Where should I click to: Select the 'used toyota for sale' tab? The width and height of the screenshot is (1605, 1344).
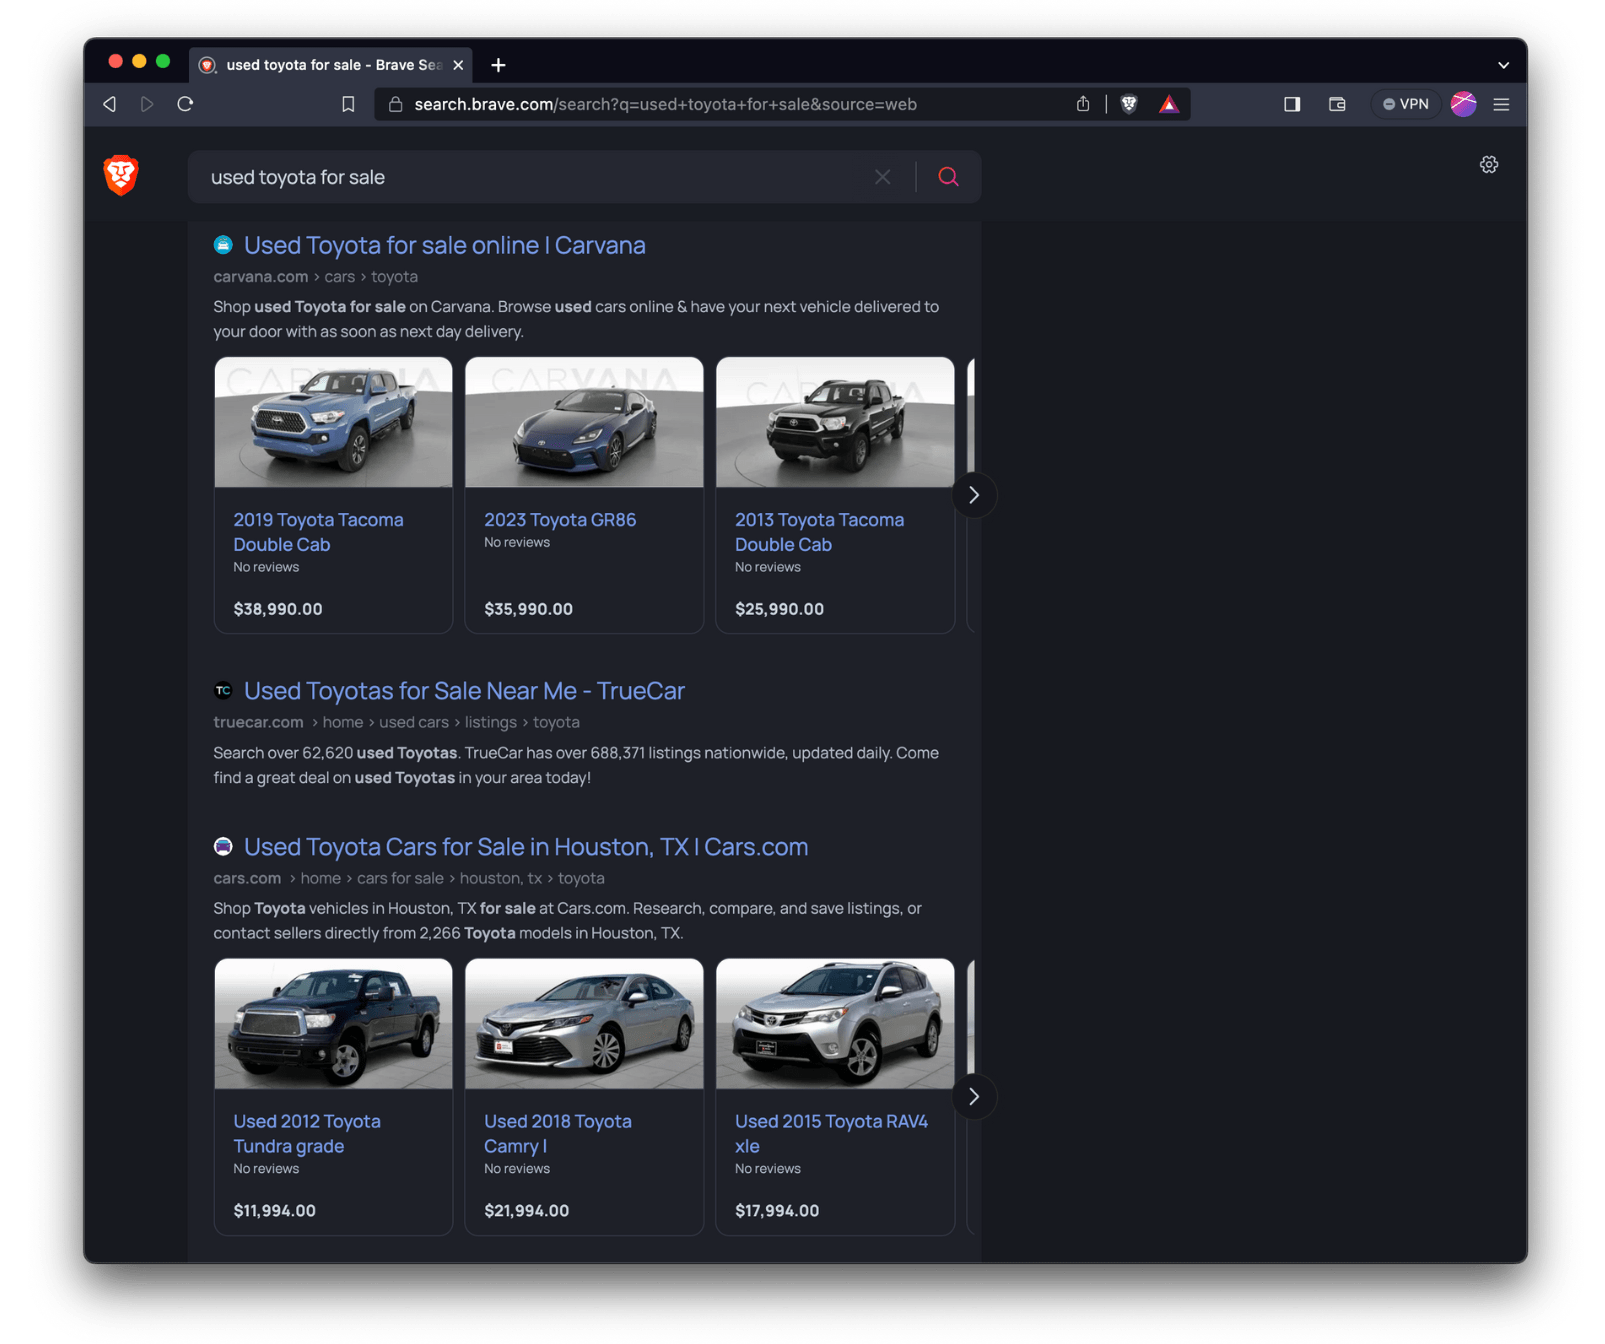click(331, 65)
